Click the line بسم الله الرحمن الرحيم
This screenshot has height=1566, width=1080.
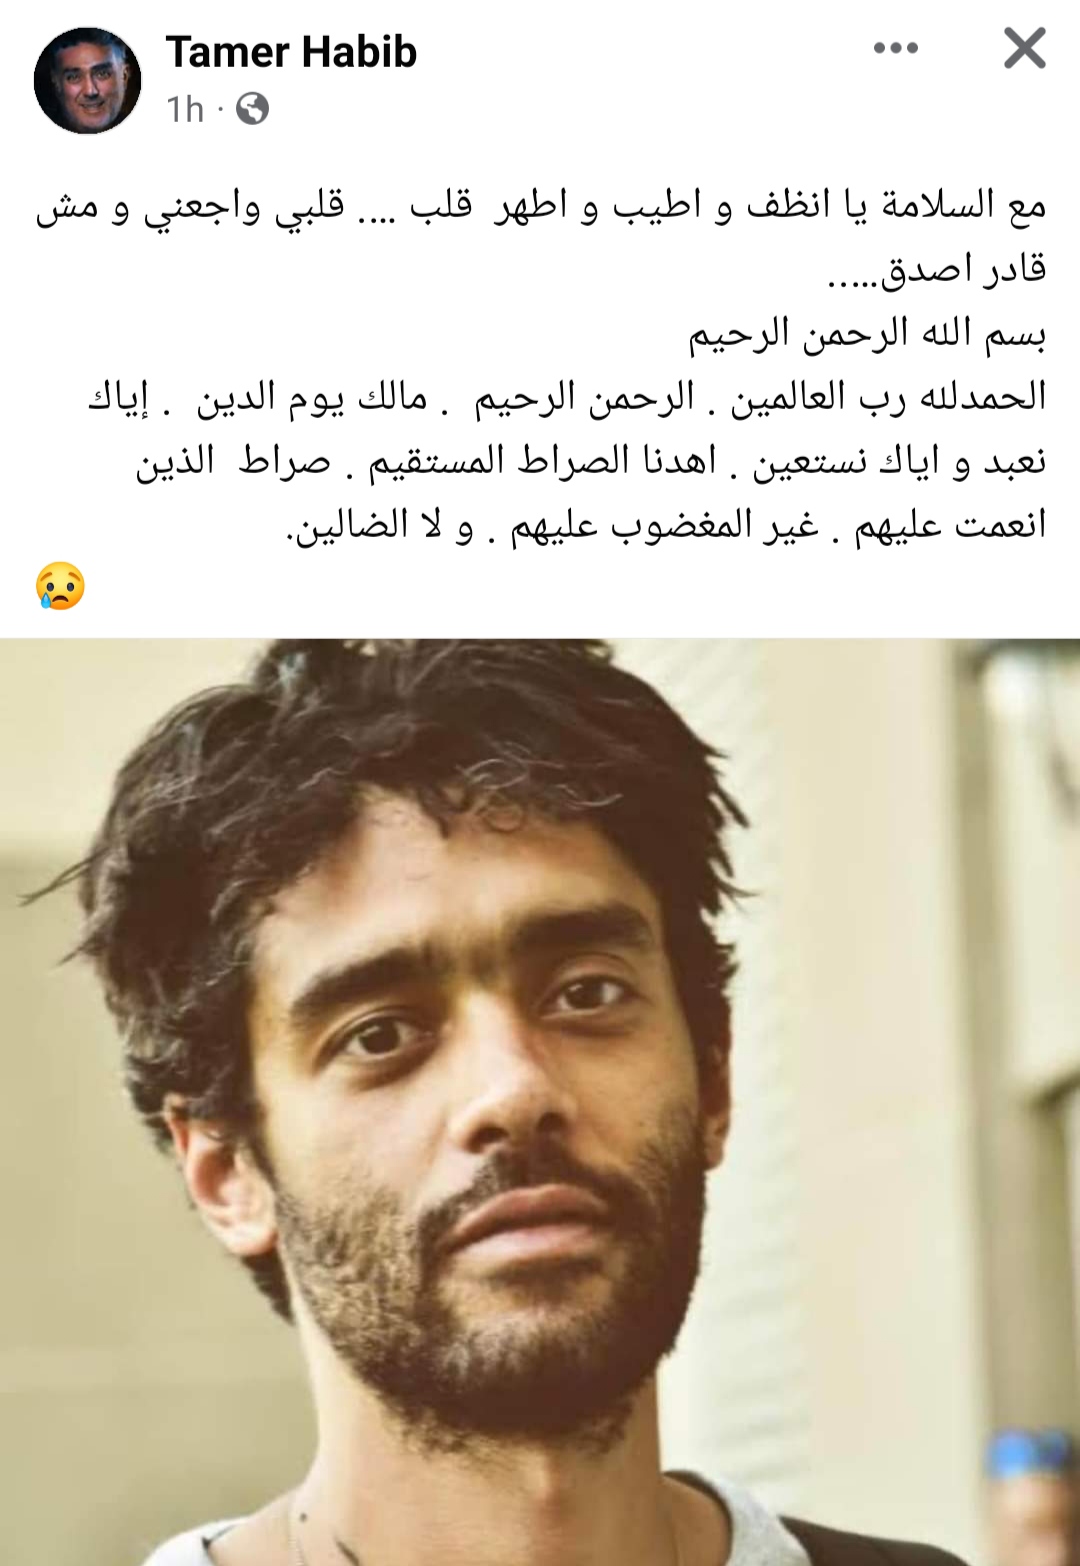867,334
